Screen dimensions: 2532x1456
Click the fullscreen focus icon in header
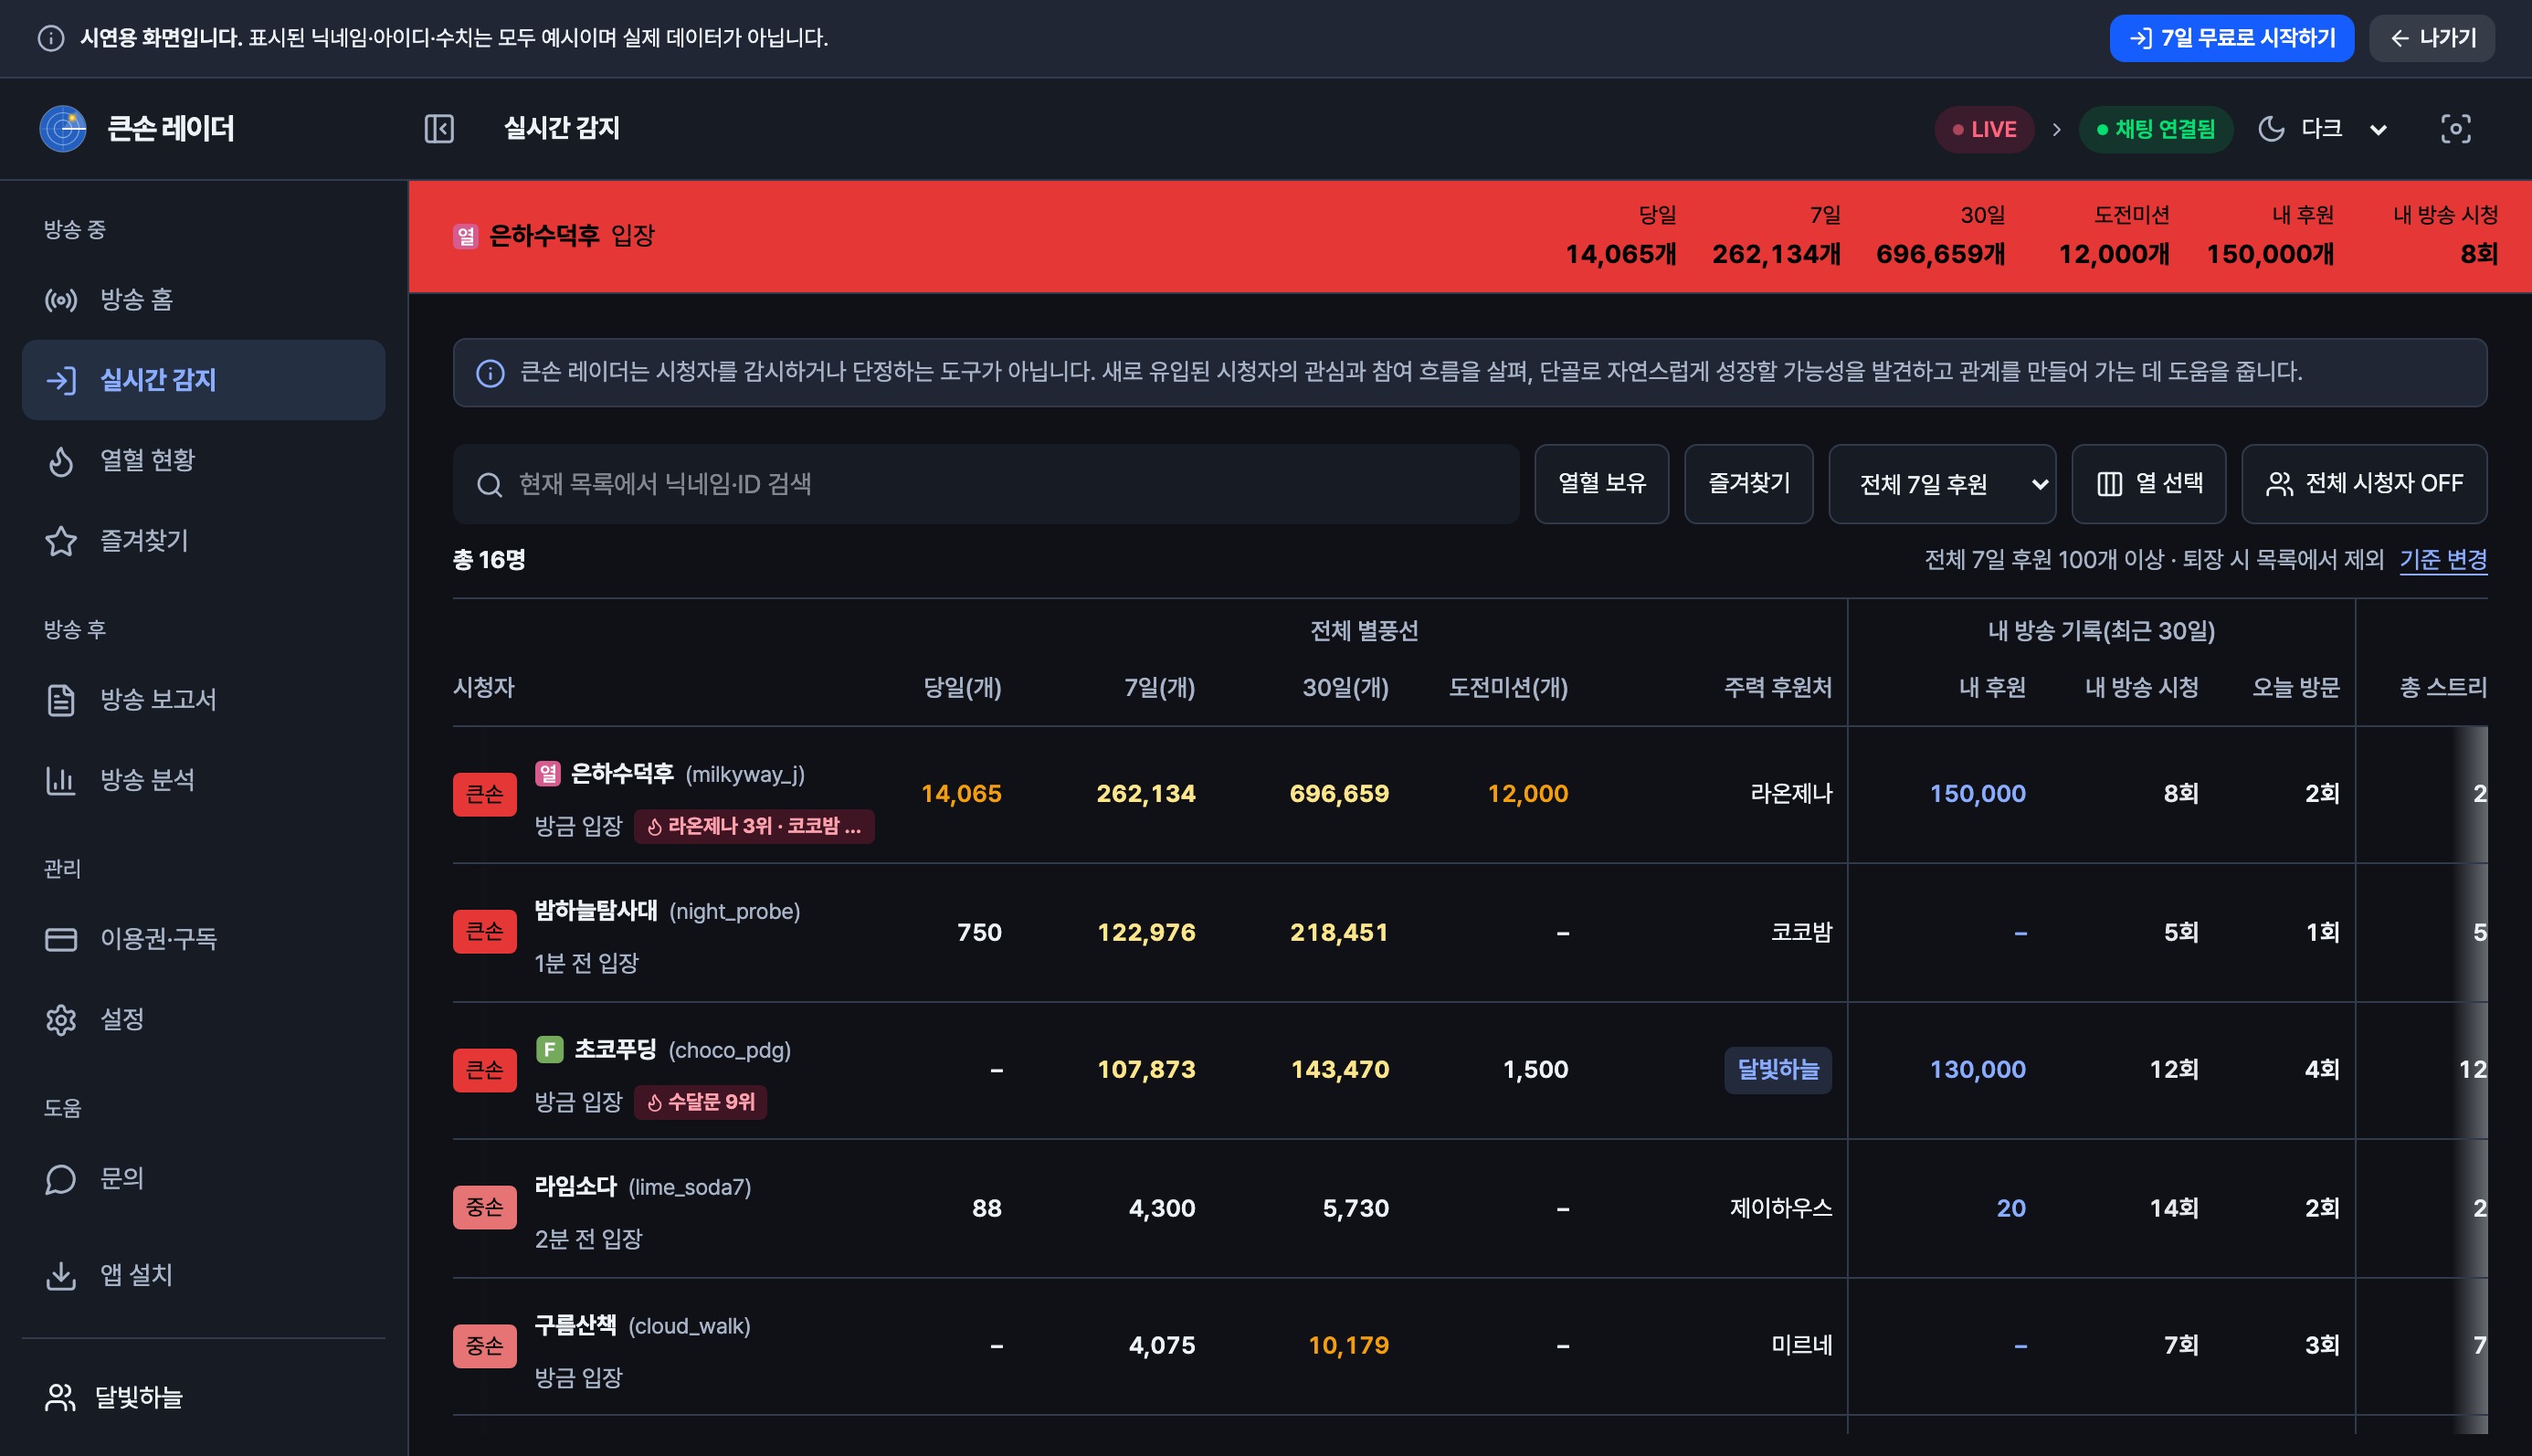(2455, 129)
